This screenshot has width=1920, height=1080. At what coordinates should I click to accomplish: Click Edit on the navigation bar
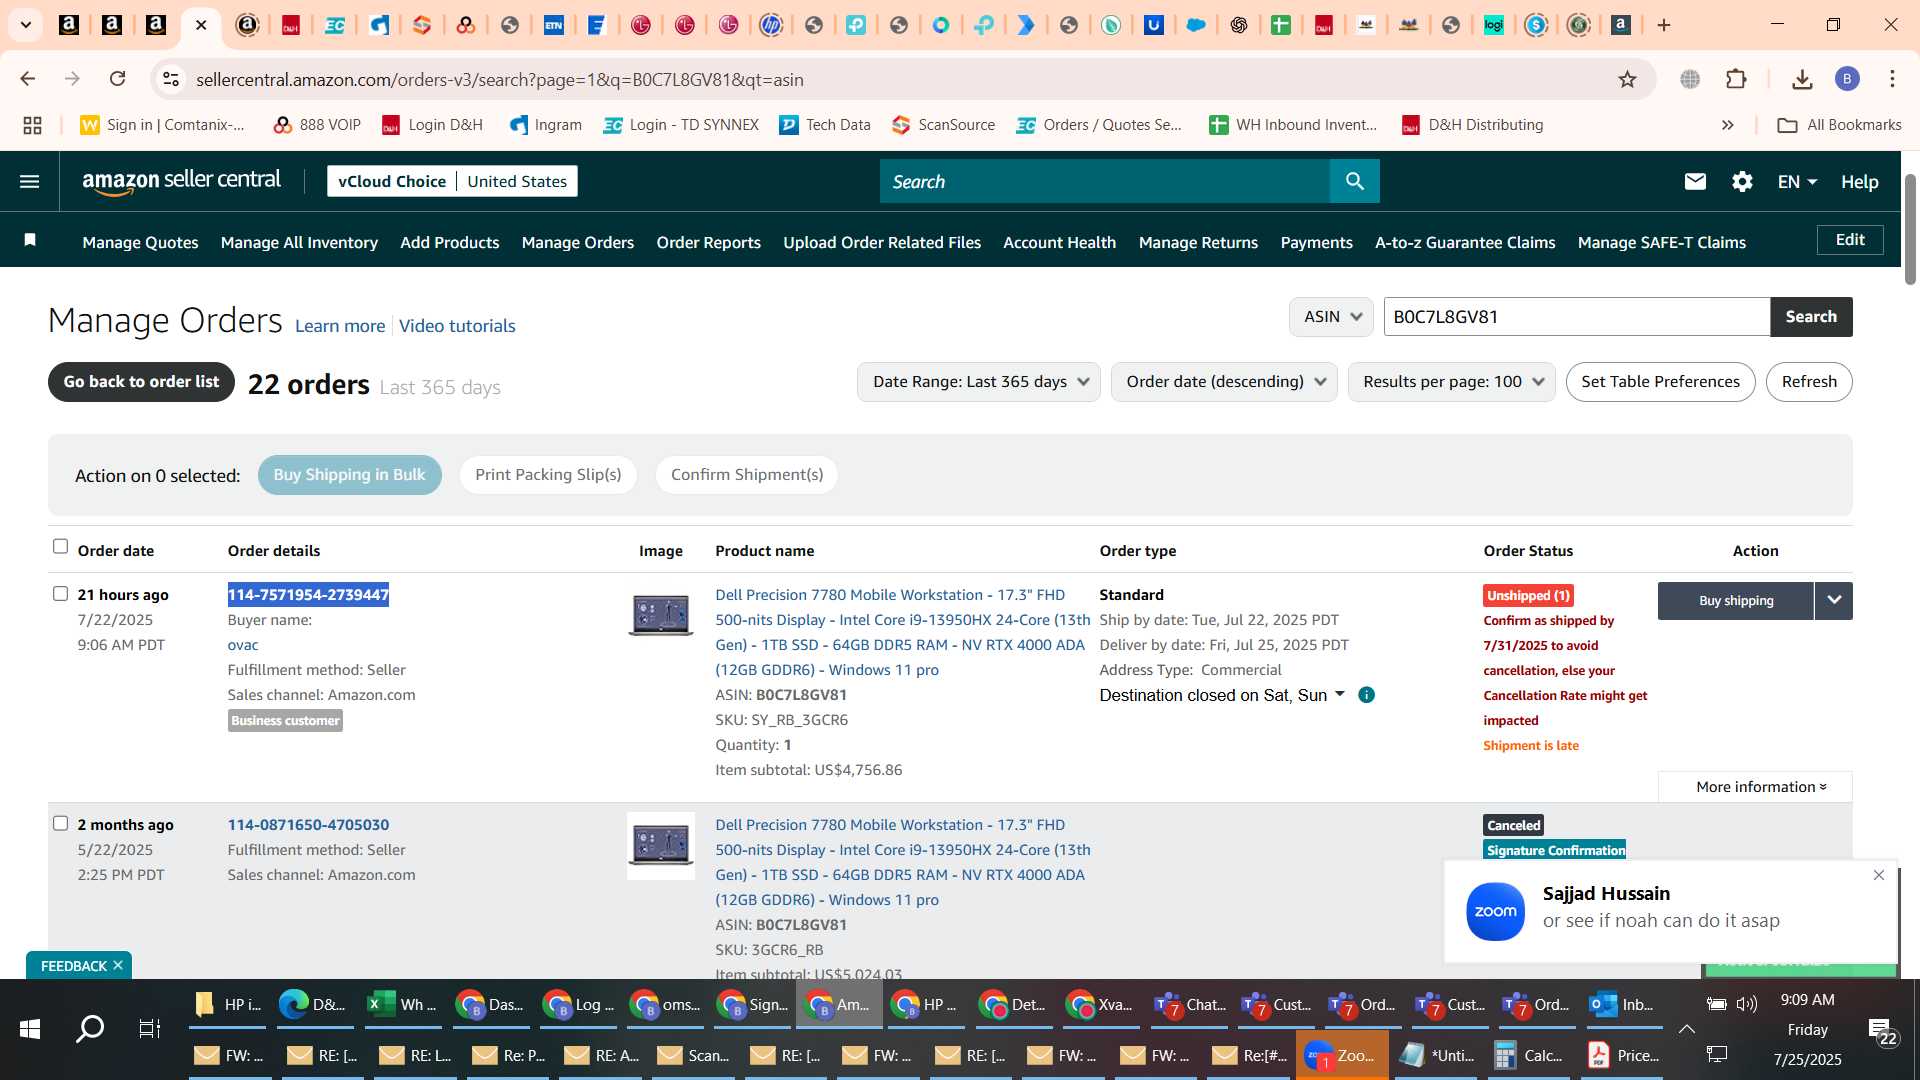point(1850,240)
